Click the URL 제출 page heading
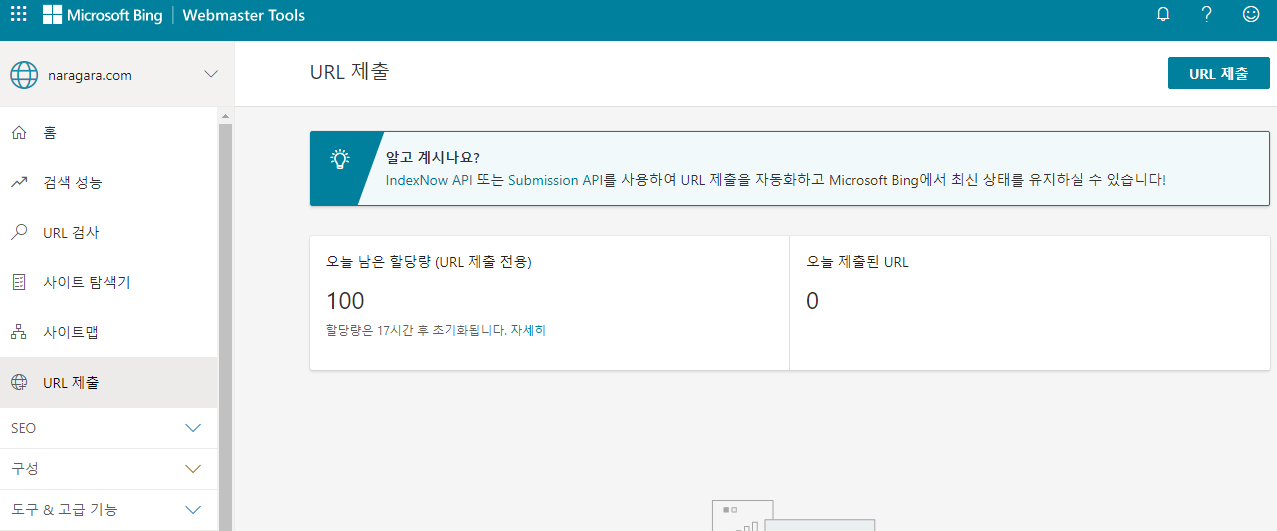The image size is (1277, 531). pos(350,72)
